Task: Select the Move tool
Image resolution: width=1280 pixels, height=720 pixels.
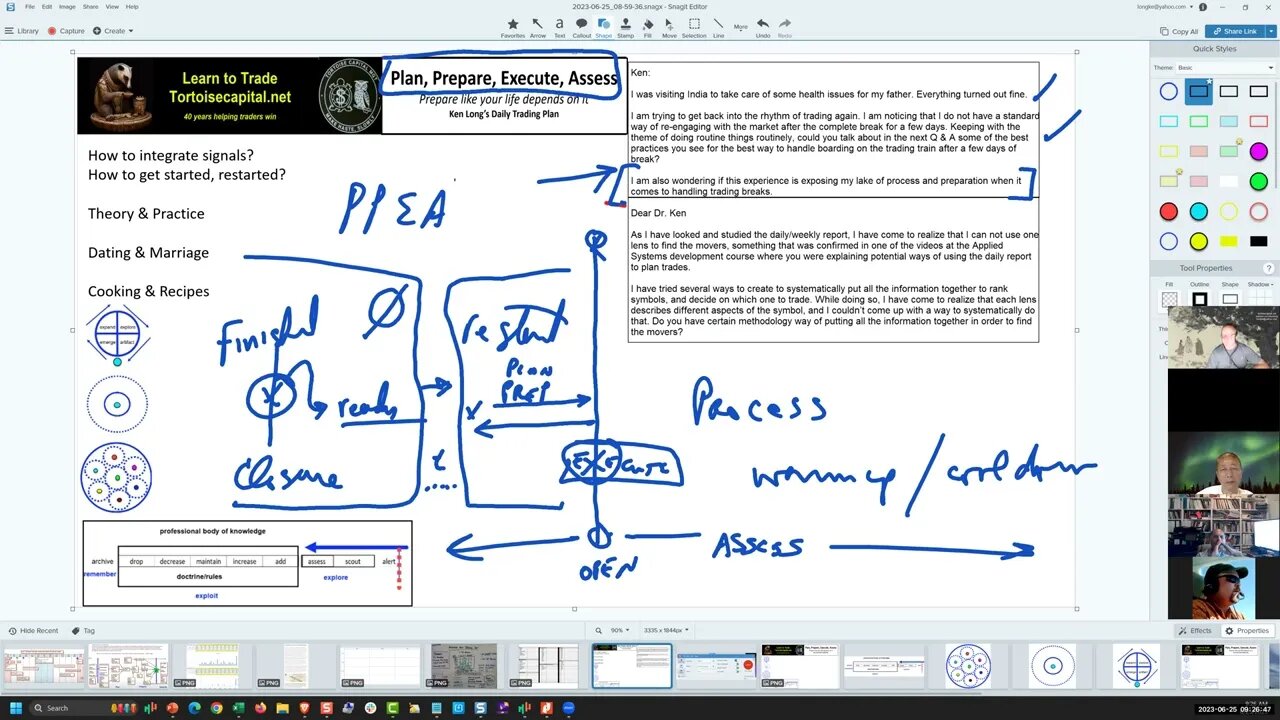Action: [669, 27]
